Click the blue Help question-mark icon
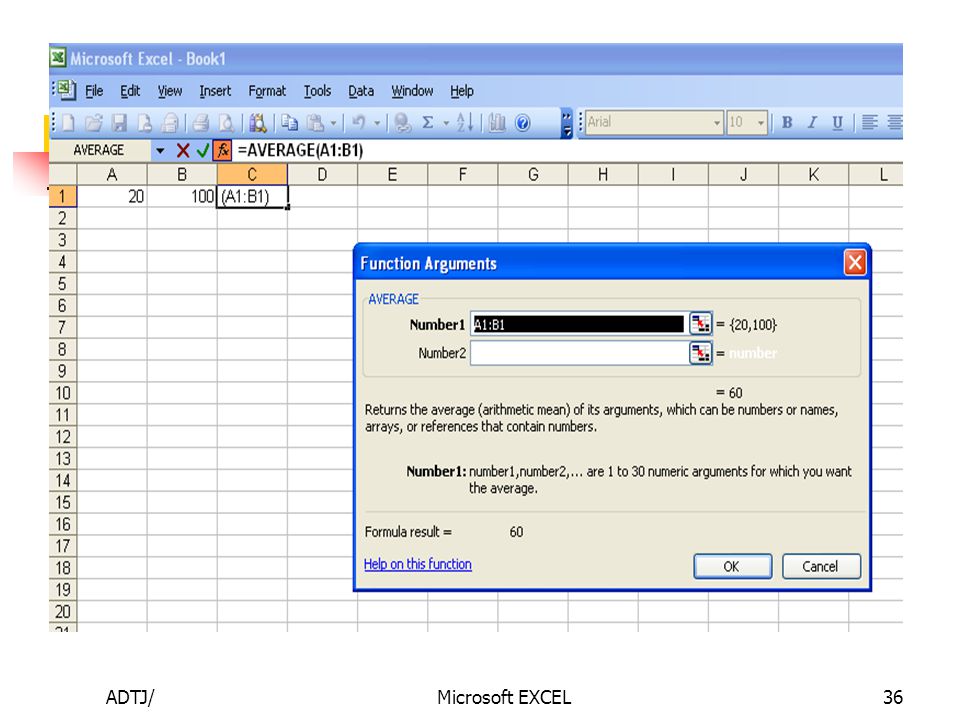 (522, 123)
